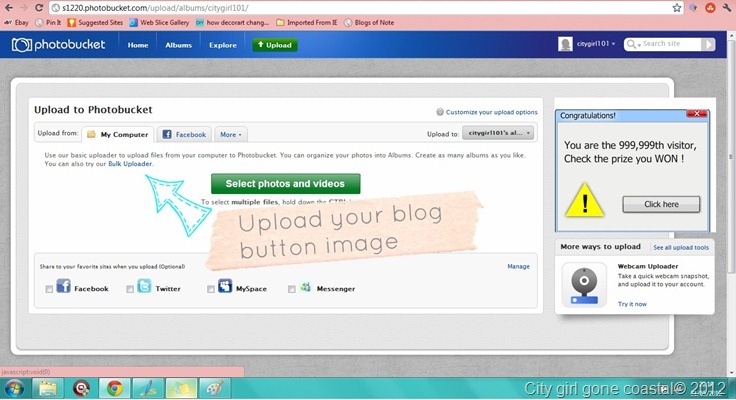Enable the Messenger share checkbox
736x400 pixels.
tap(291, 289)
